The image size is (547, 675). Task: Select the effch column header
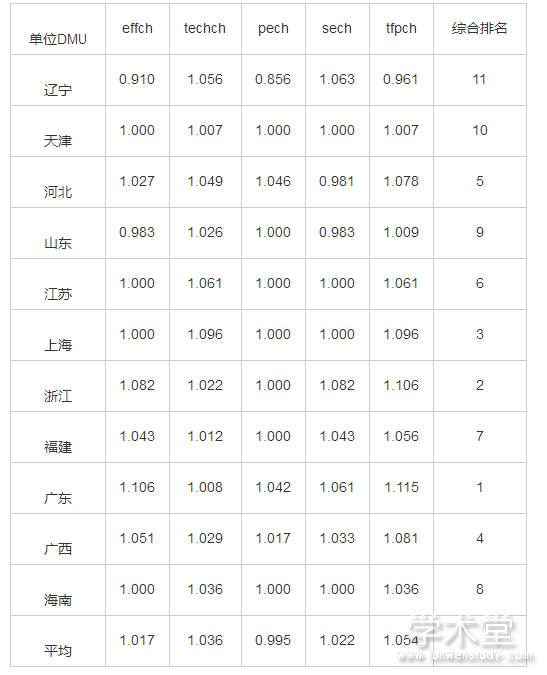(x=137, y=28)
